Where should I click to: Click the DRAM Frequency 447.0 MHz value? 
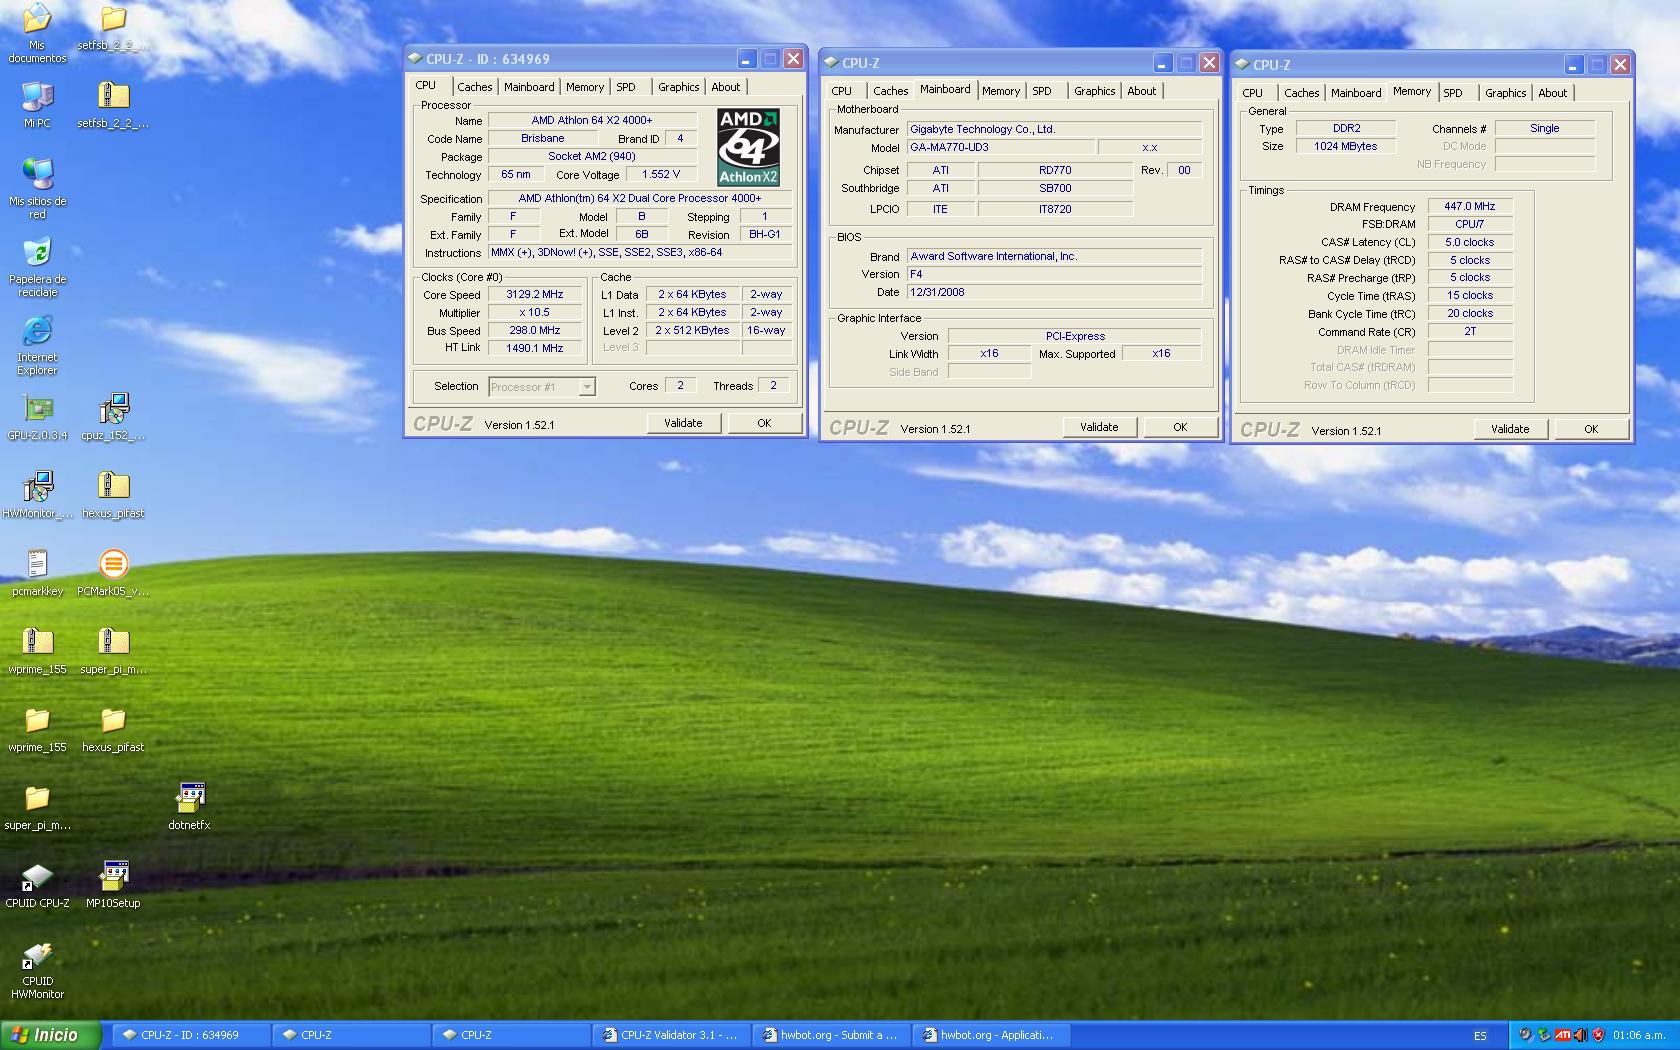coord(1470,207)
